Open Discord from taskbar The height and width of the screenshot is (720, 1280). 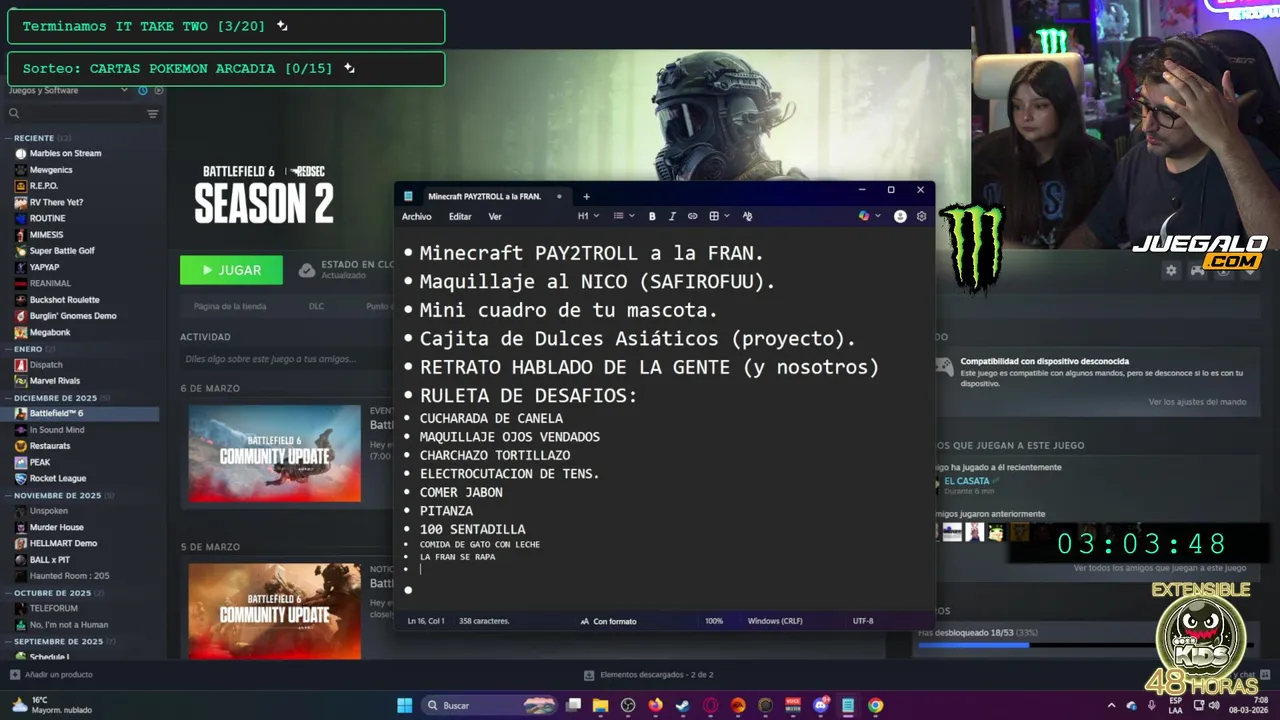tap(821, 705)
